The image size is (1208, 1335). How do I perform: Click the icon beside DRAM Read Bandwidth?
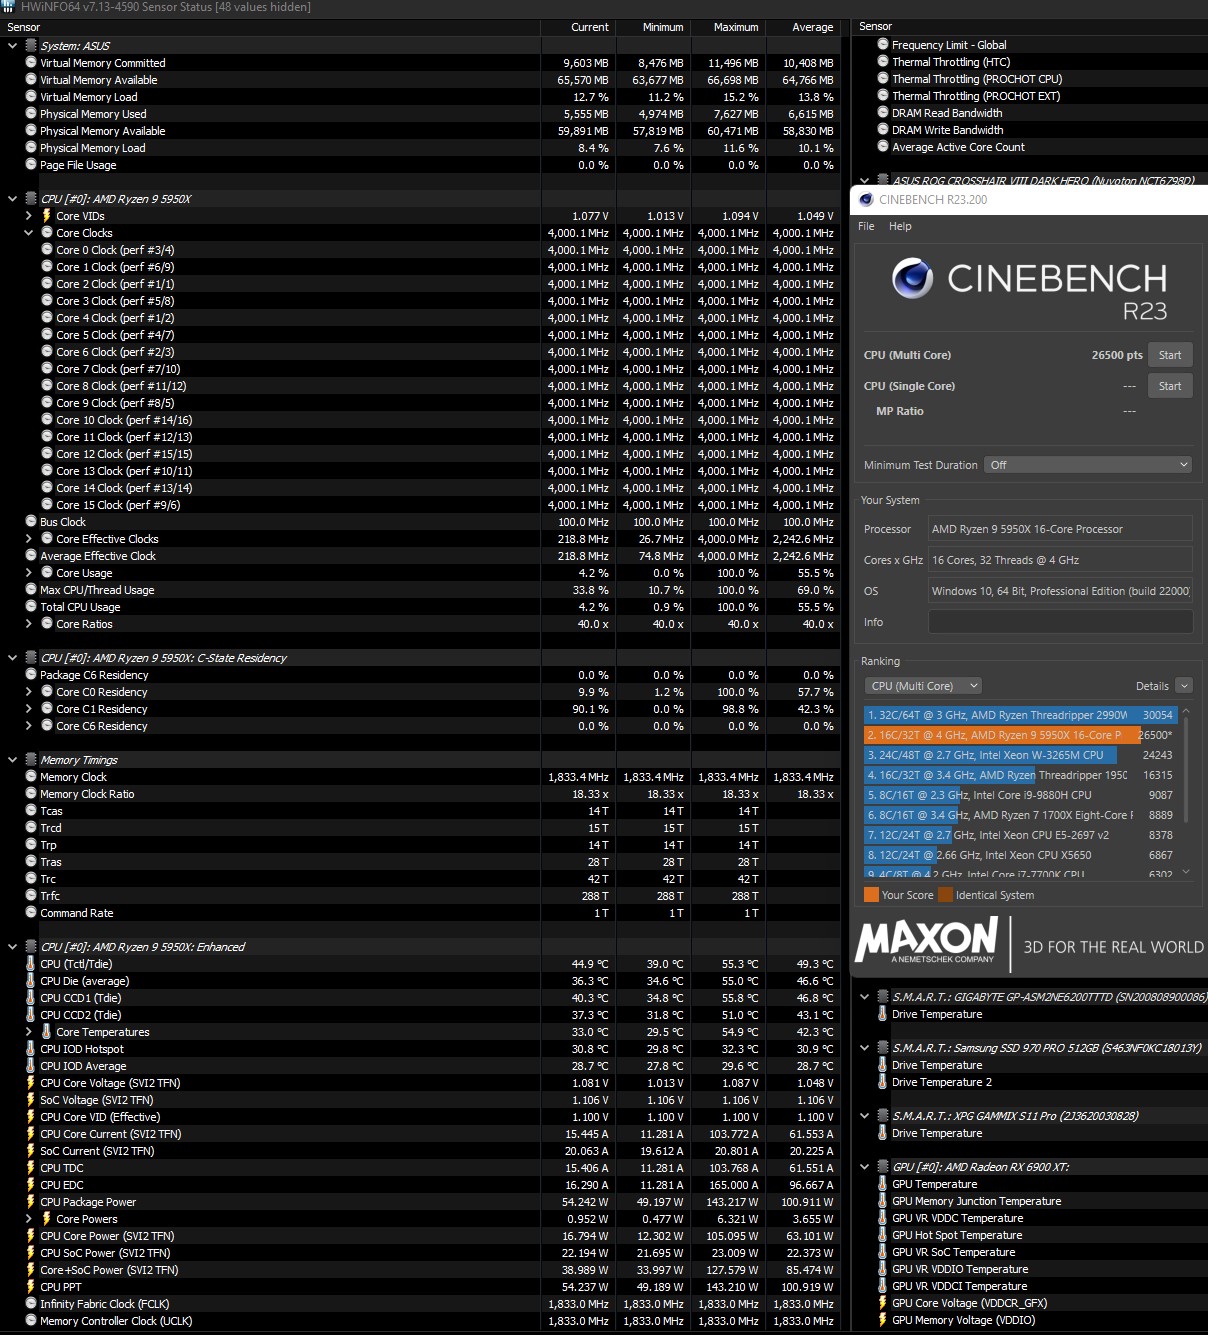pos(883,112)
